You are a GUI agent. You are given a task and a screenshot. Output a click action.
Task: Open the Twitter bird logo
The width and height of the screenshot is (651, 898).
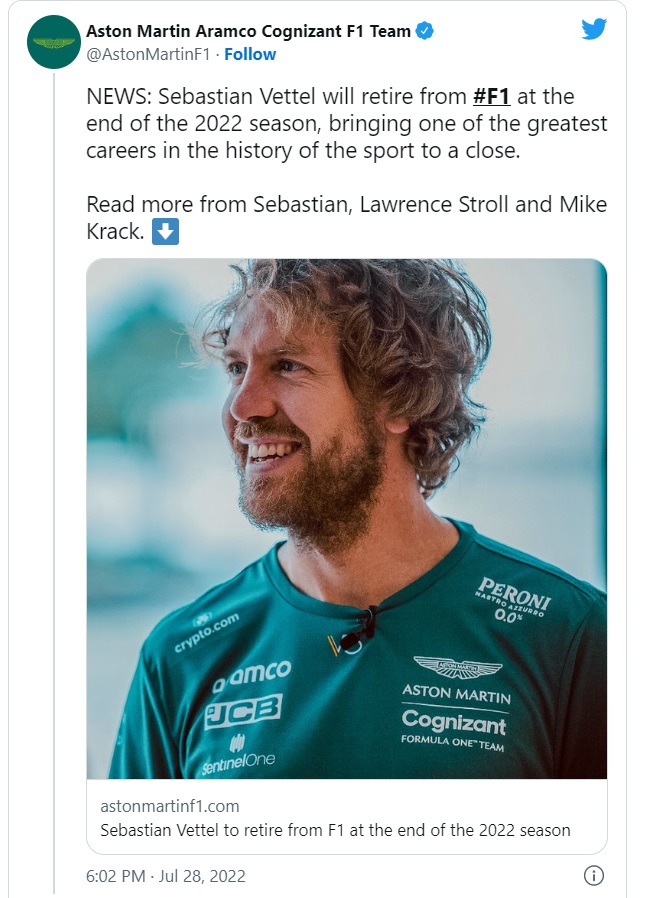click(x=594, y=30)
